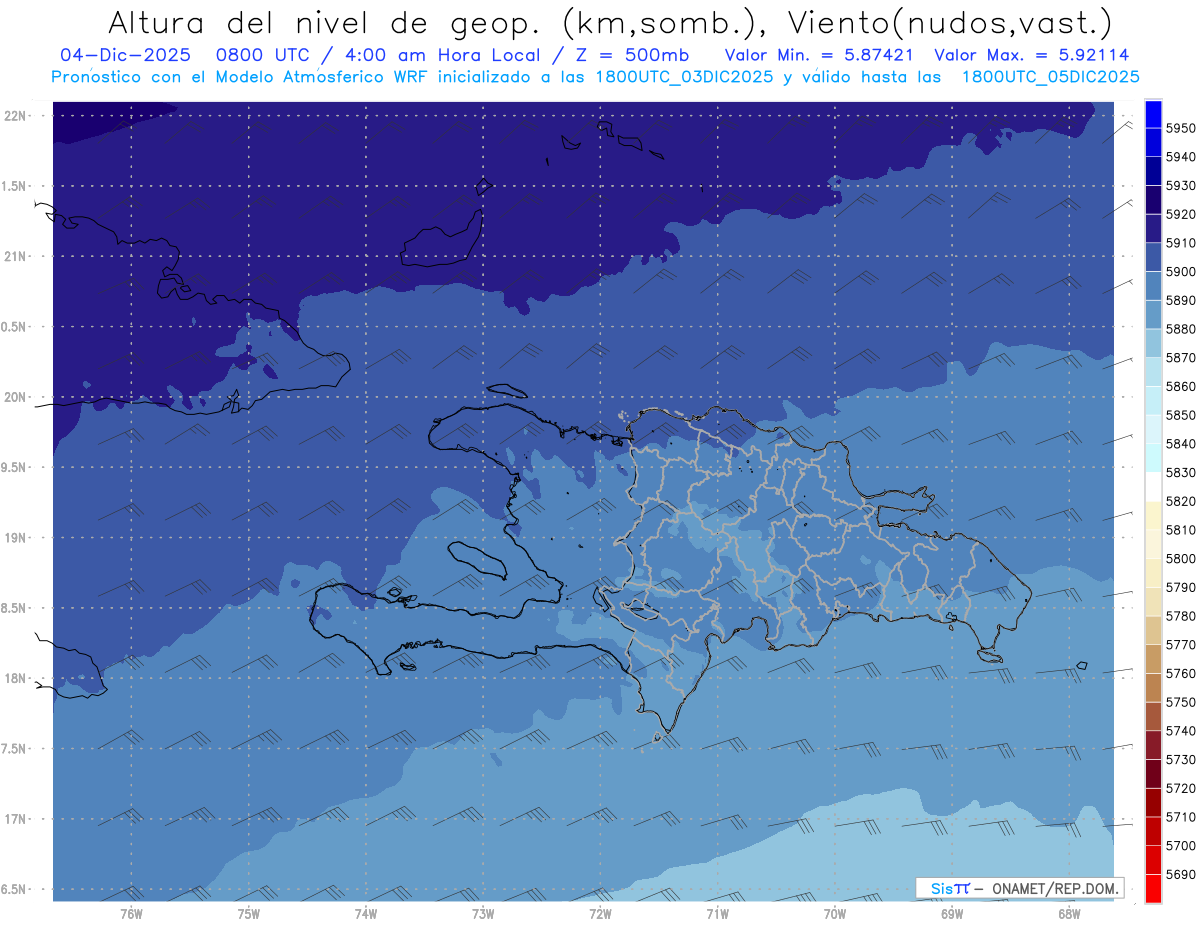
Task: Click the '72W' longitude label
Action: [600, 913]
